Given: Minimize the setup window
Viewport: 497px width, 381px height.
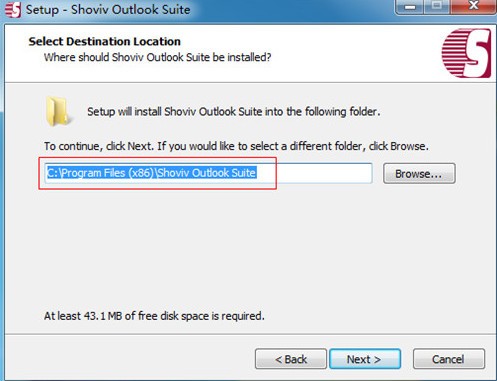Looking at the screenshot, I should click(410, 7).
